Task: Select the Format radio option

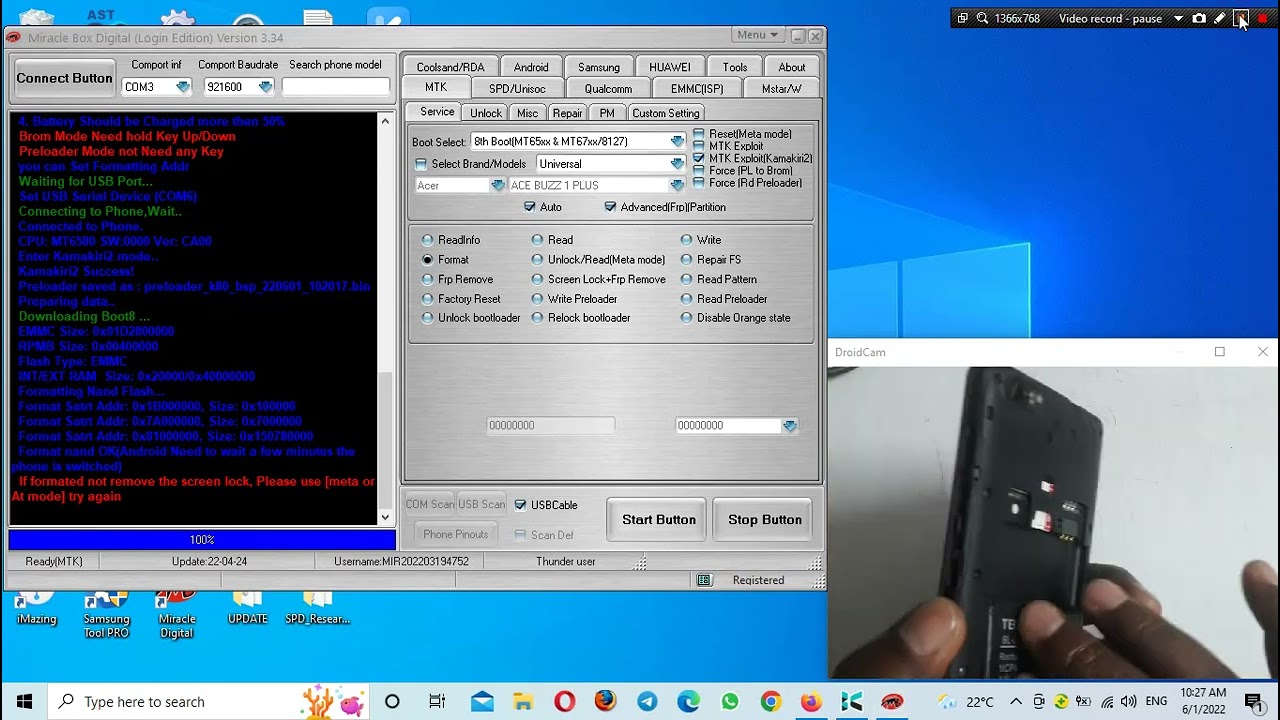Action: pyautogui.click(x=427, y=259)
